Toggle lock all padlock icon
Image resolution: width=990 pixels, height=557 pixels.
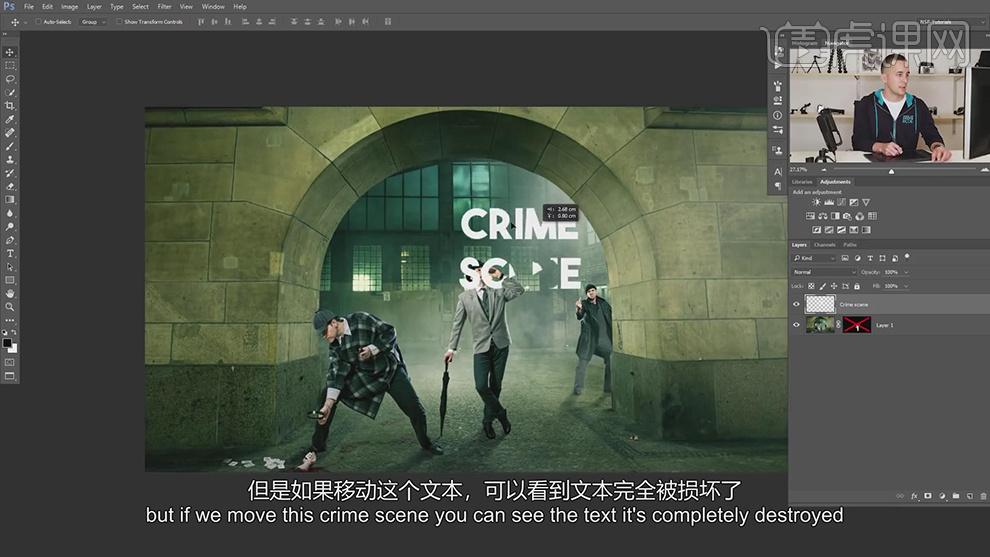(857, 286)
